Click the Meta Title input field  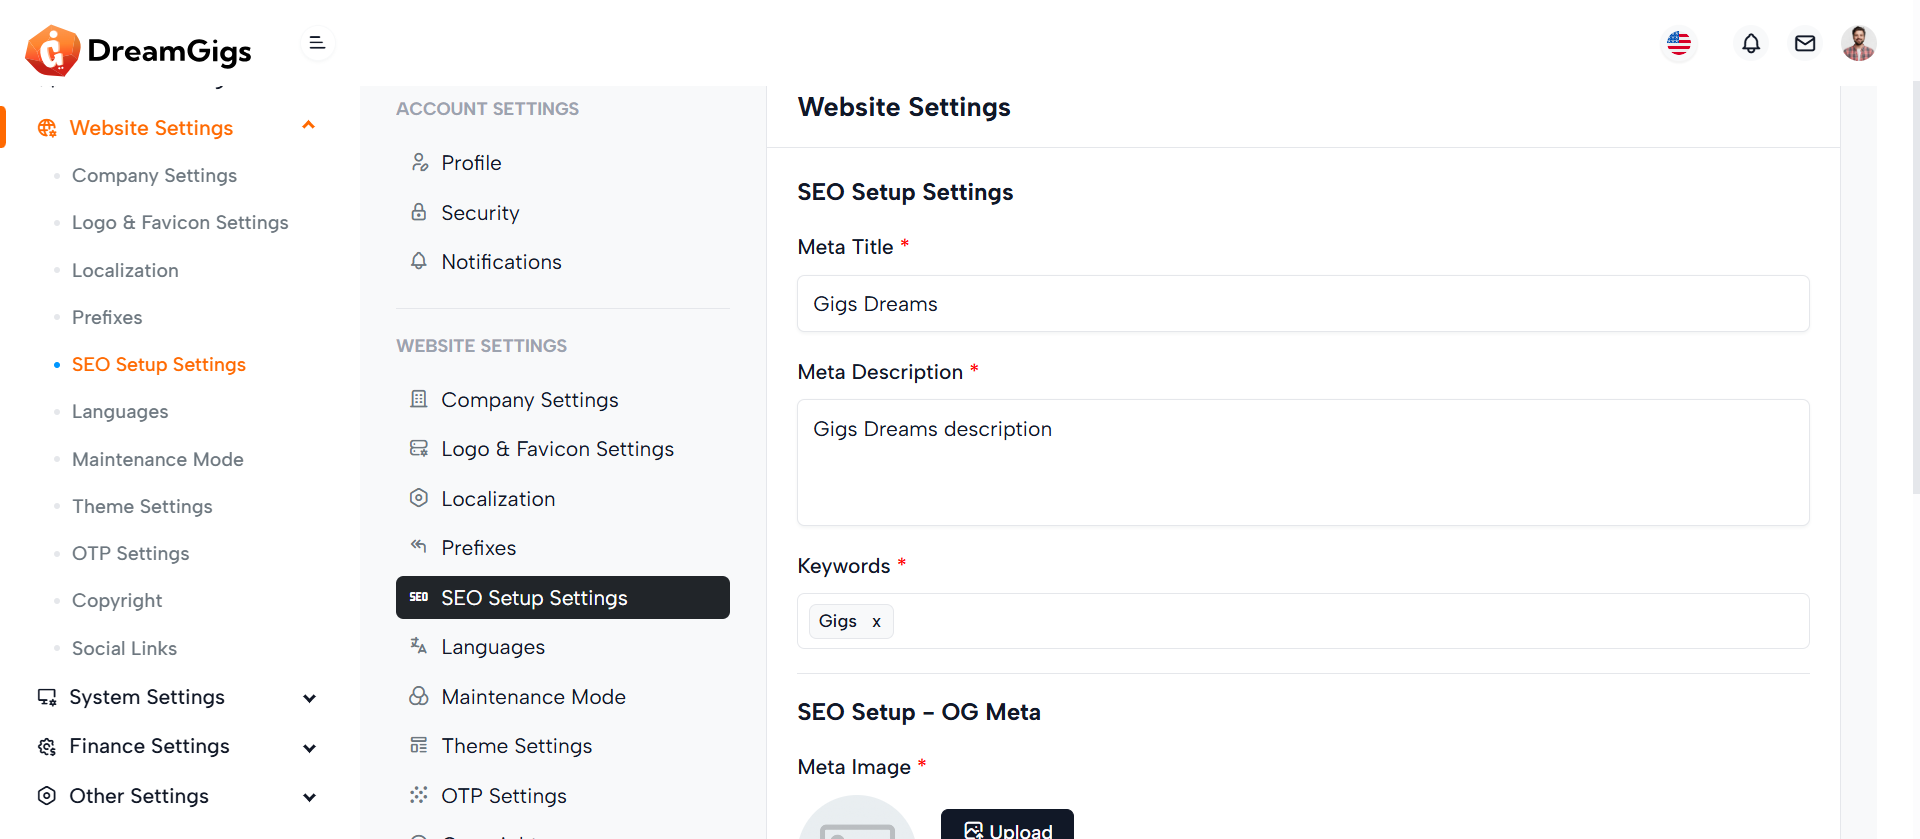[x=1302, y=304]
